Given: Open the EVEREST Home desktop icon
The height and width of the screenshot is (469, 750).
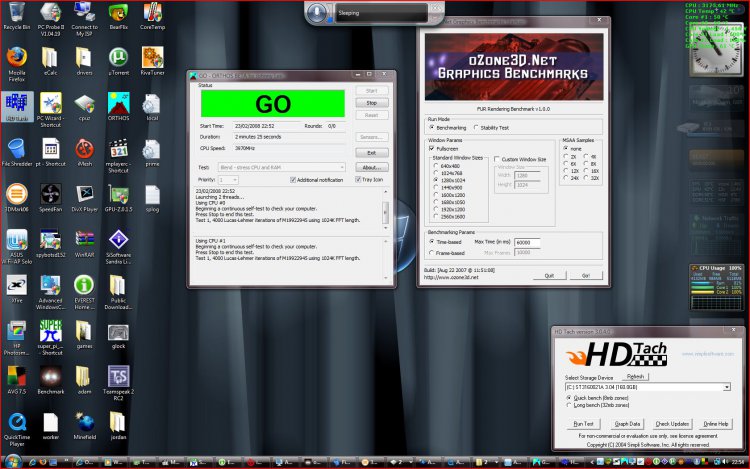Looking at the screenshot, I should (x=84, y=292).
